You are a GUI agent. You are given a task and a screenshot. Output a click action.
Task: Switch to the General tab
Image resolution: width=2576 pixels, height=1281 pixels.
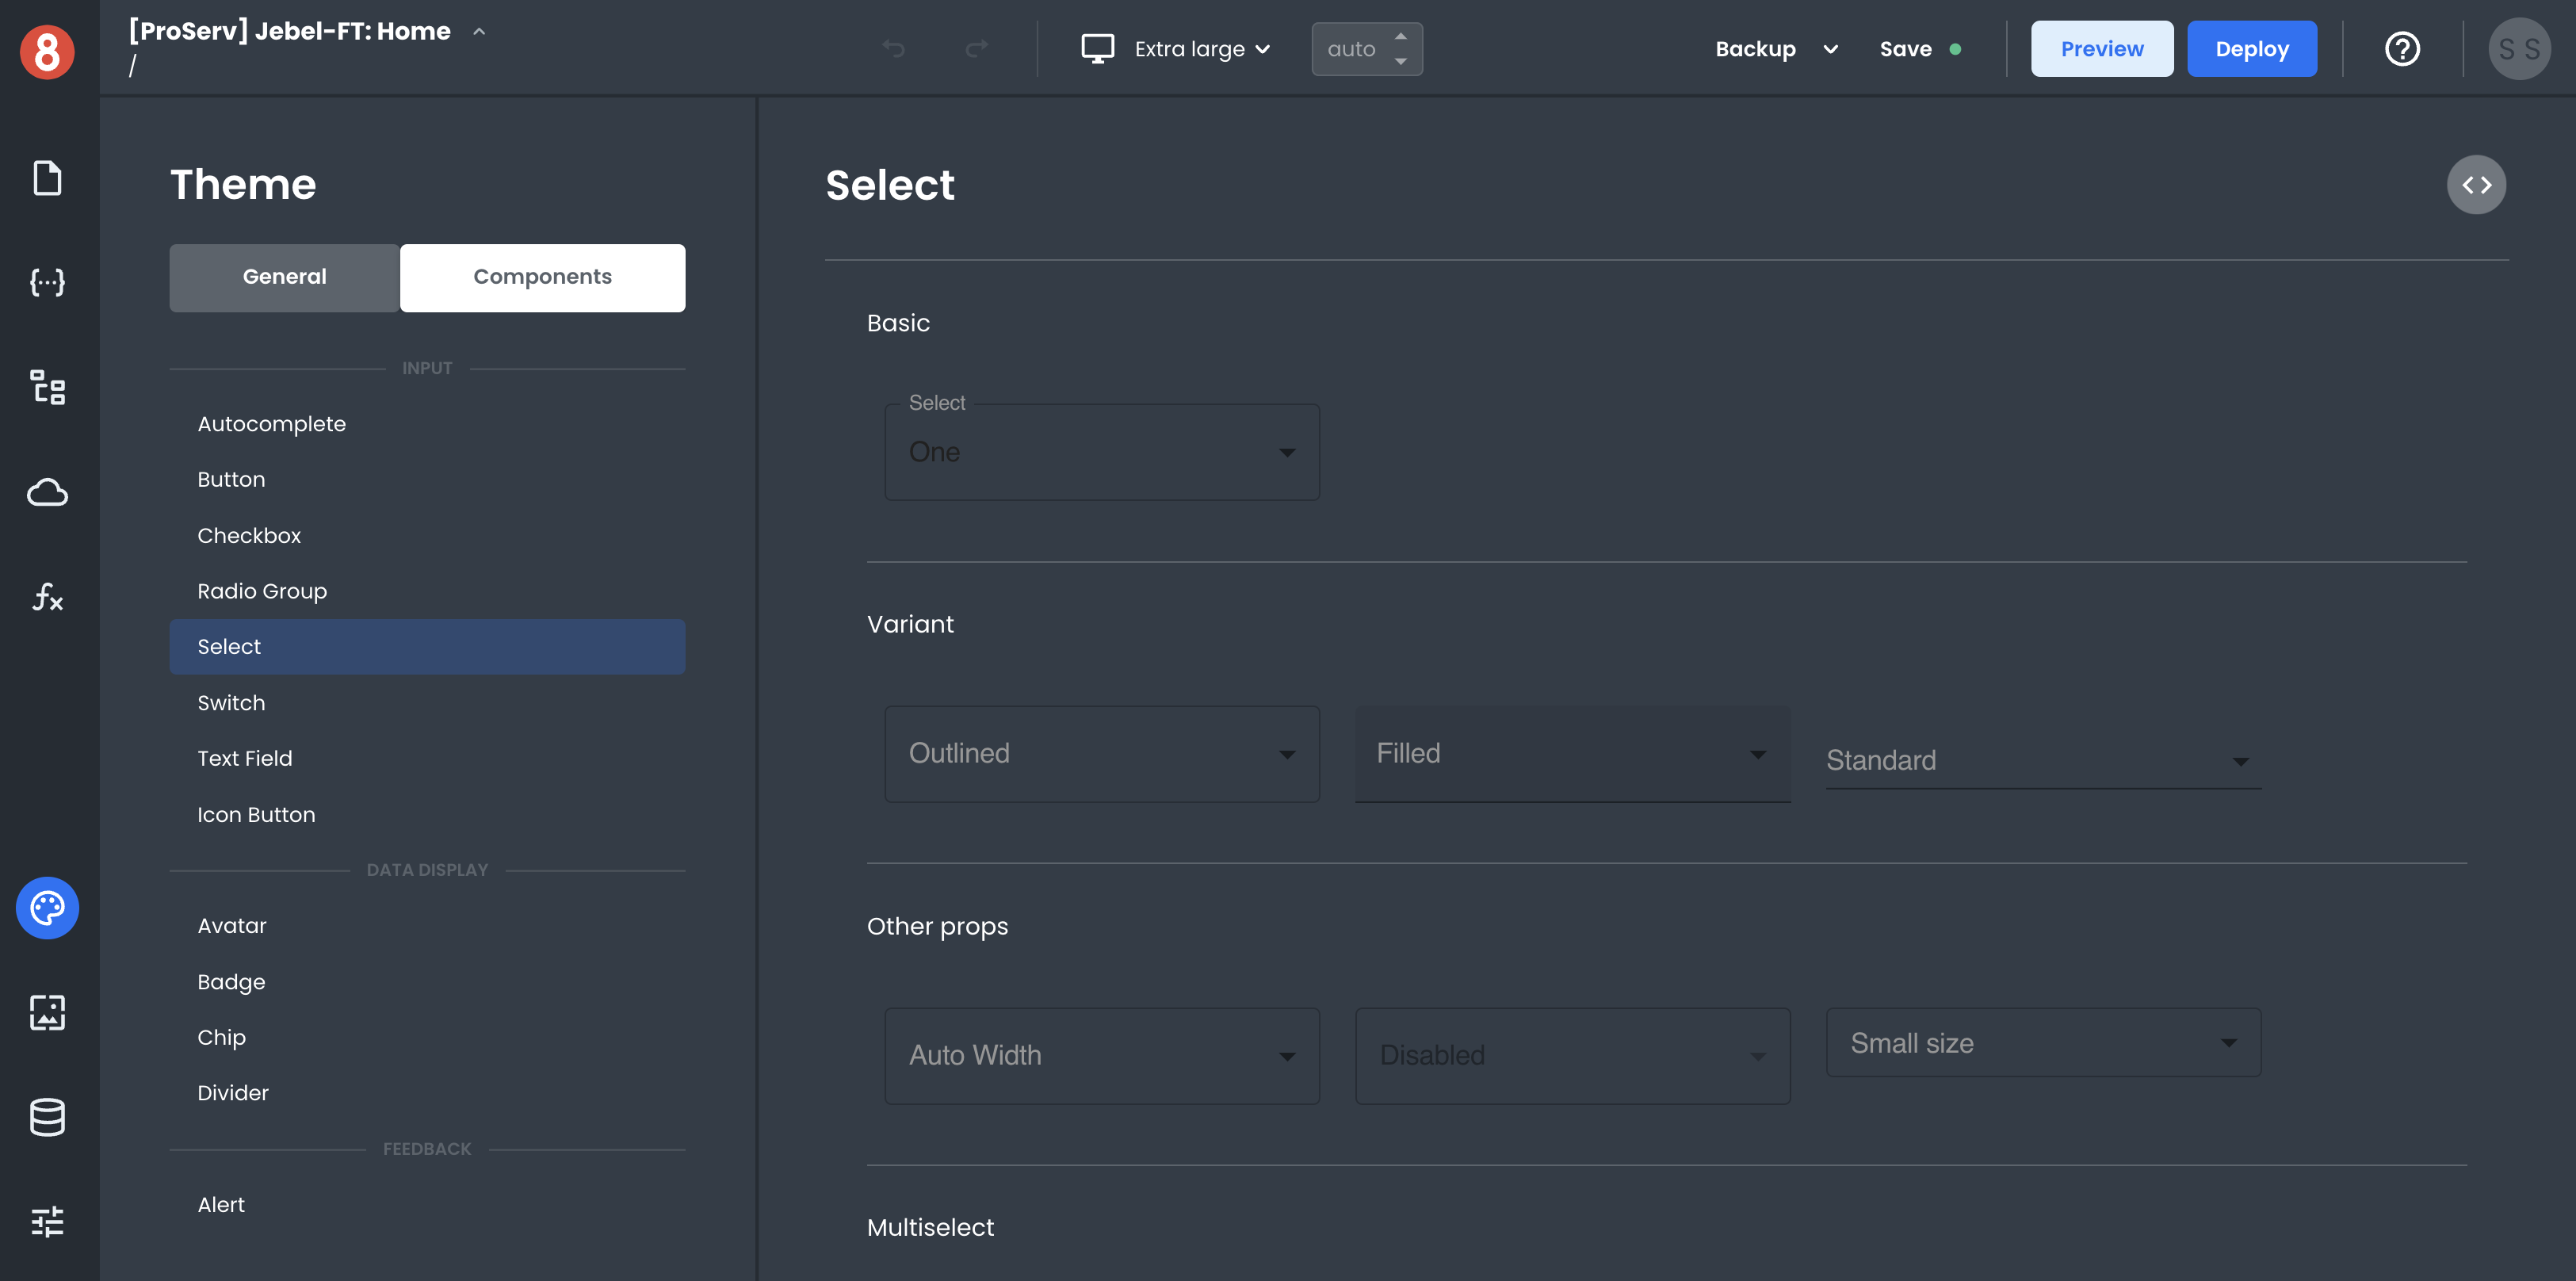click(x=284, y=277)
